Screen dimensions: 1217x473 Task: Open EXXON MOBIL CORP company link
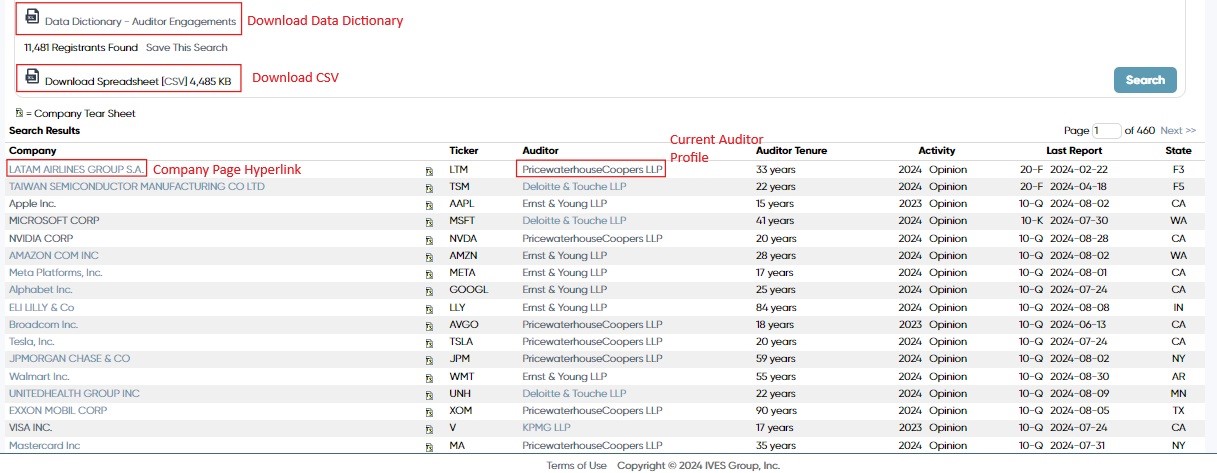click(x=58, y=410)
